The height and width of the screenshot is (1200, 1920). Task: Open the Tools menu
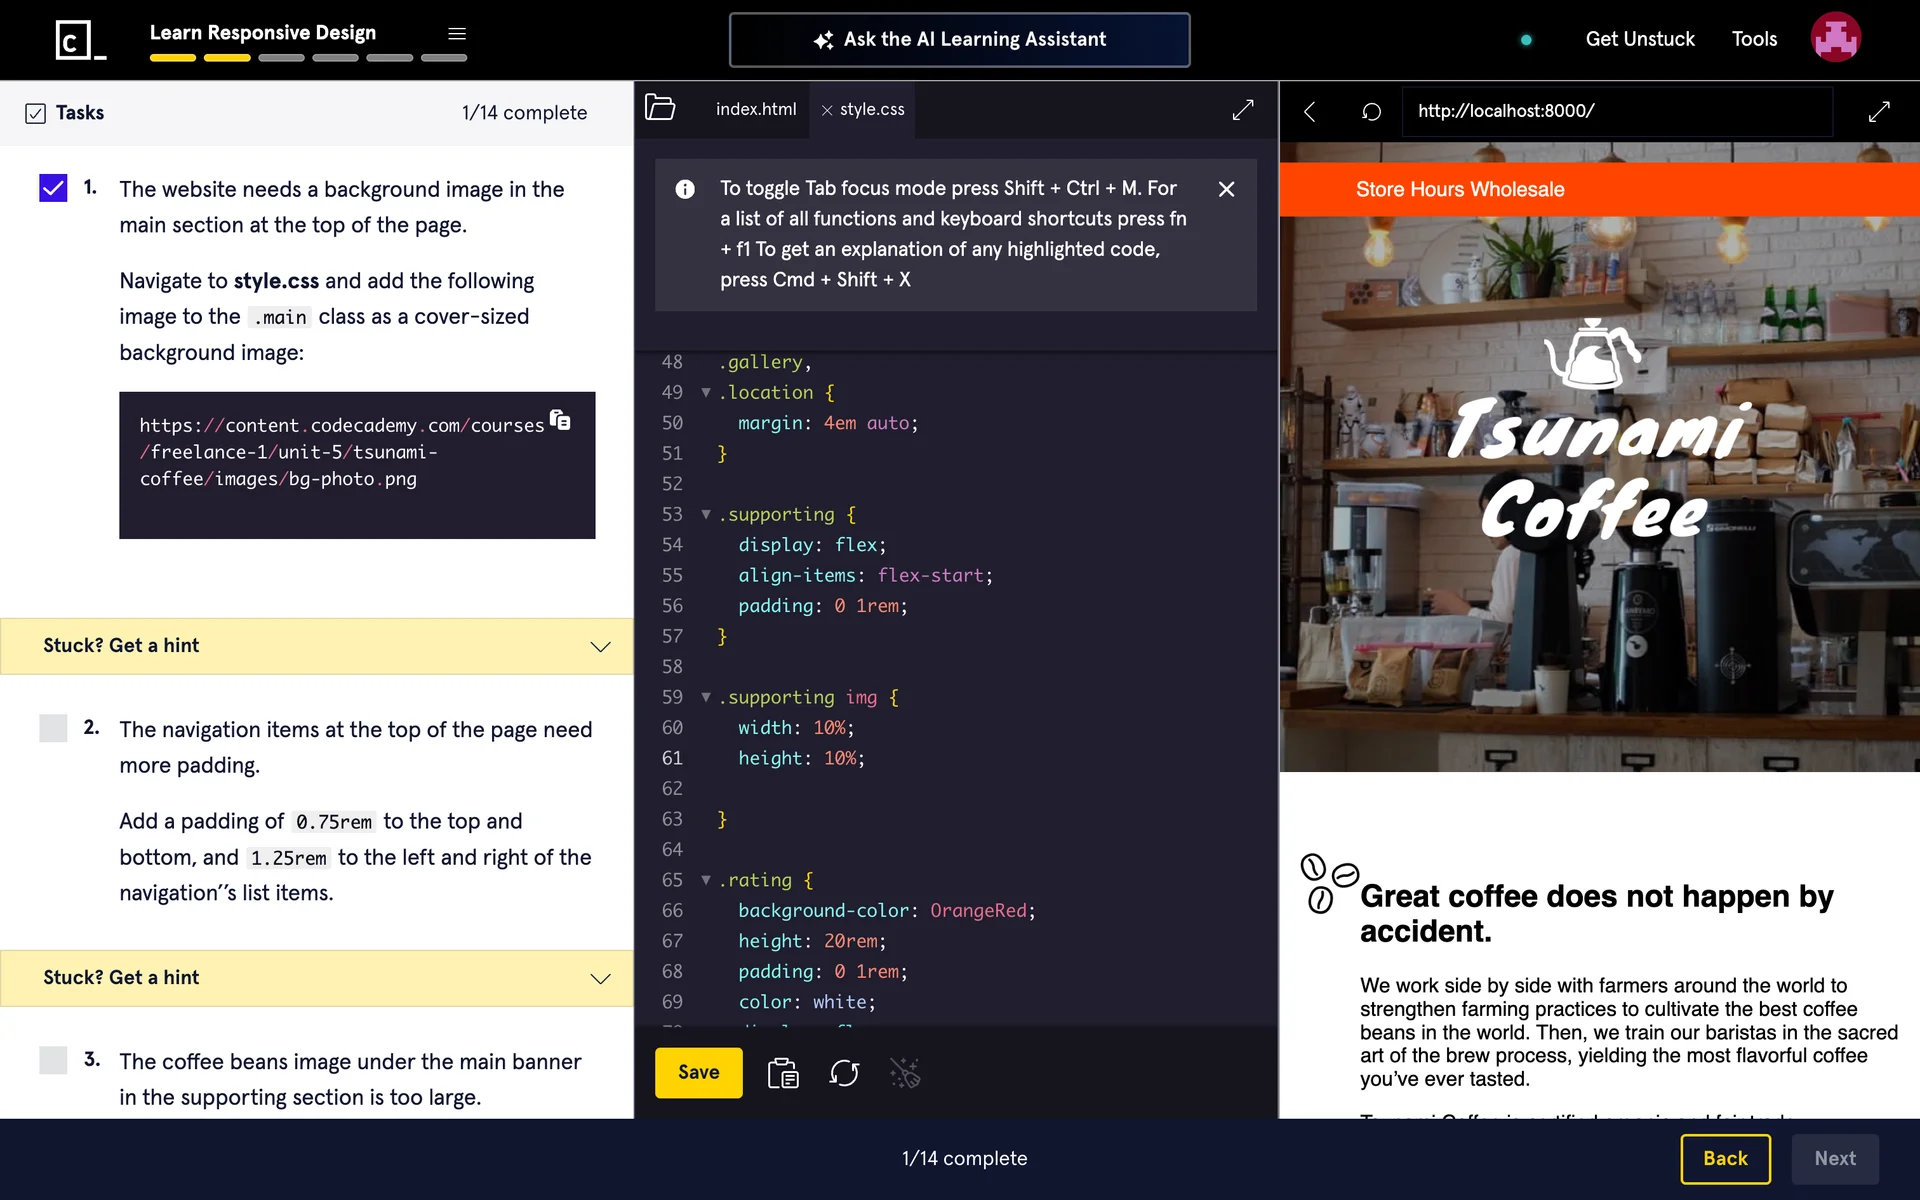point(1754,39)
